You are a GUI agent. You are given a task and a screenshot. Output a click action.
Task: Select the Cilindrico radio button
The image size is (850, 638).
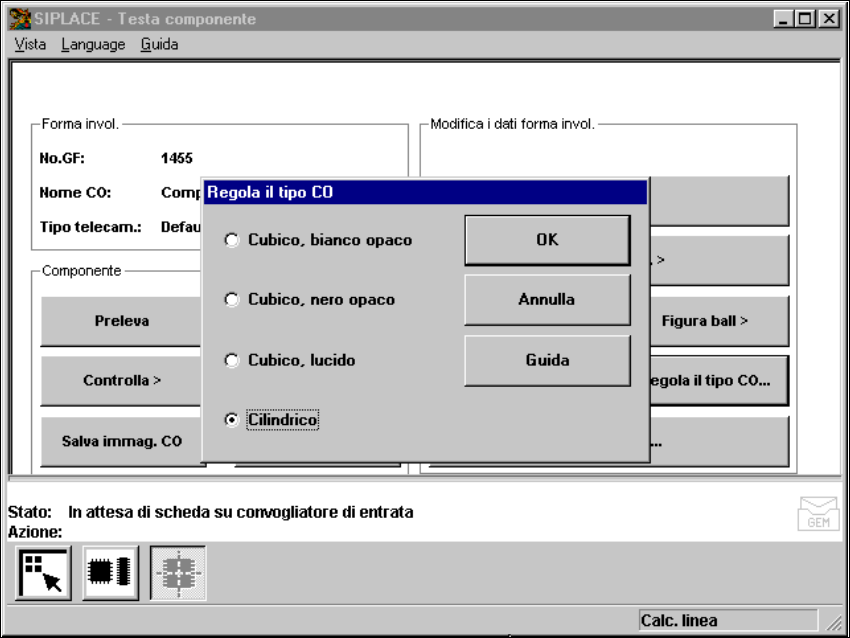click(x=232, y=421)
